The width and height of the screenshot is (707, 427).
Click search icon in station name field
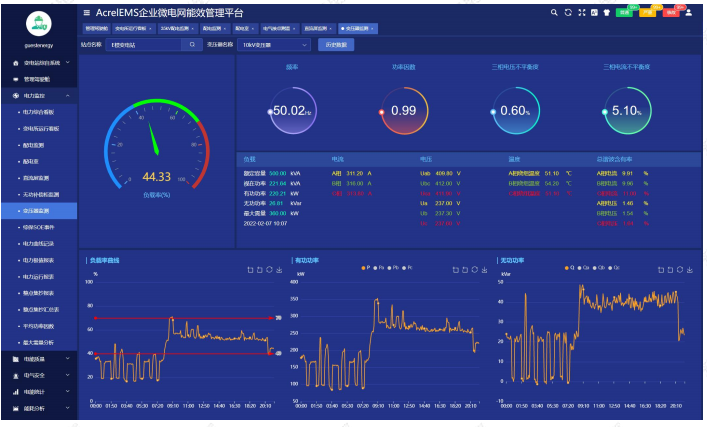point(192,45)
